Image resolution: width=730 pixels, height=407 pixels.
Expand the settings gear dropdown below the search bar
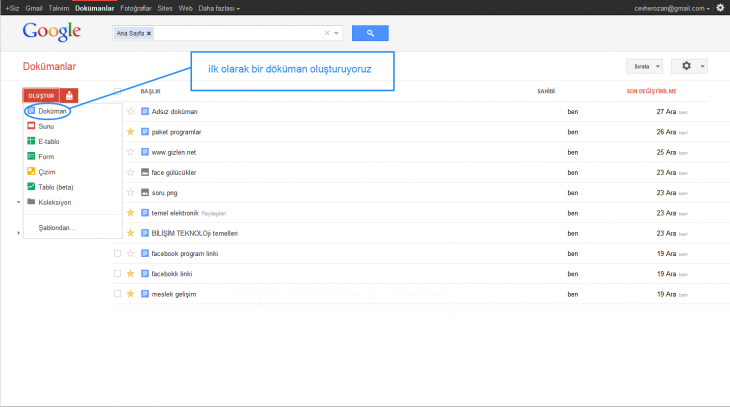(689, 67)
